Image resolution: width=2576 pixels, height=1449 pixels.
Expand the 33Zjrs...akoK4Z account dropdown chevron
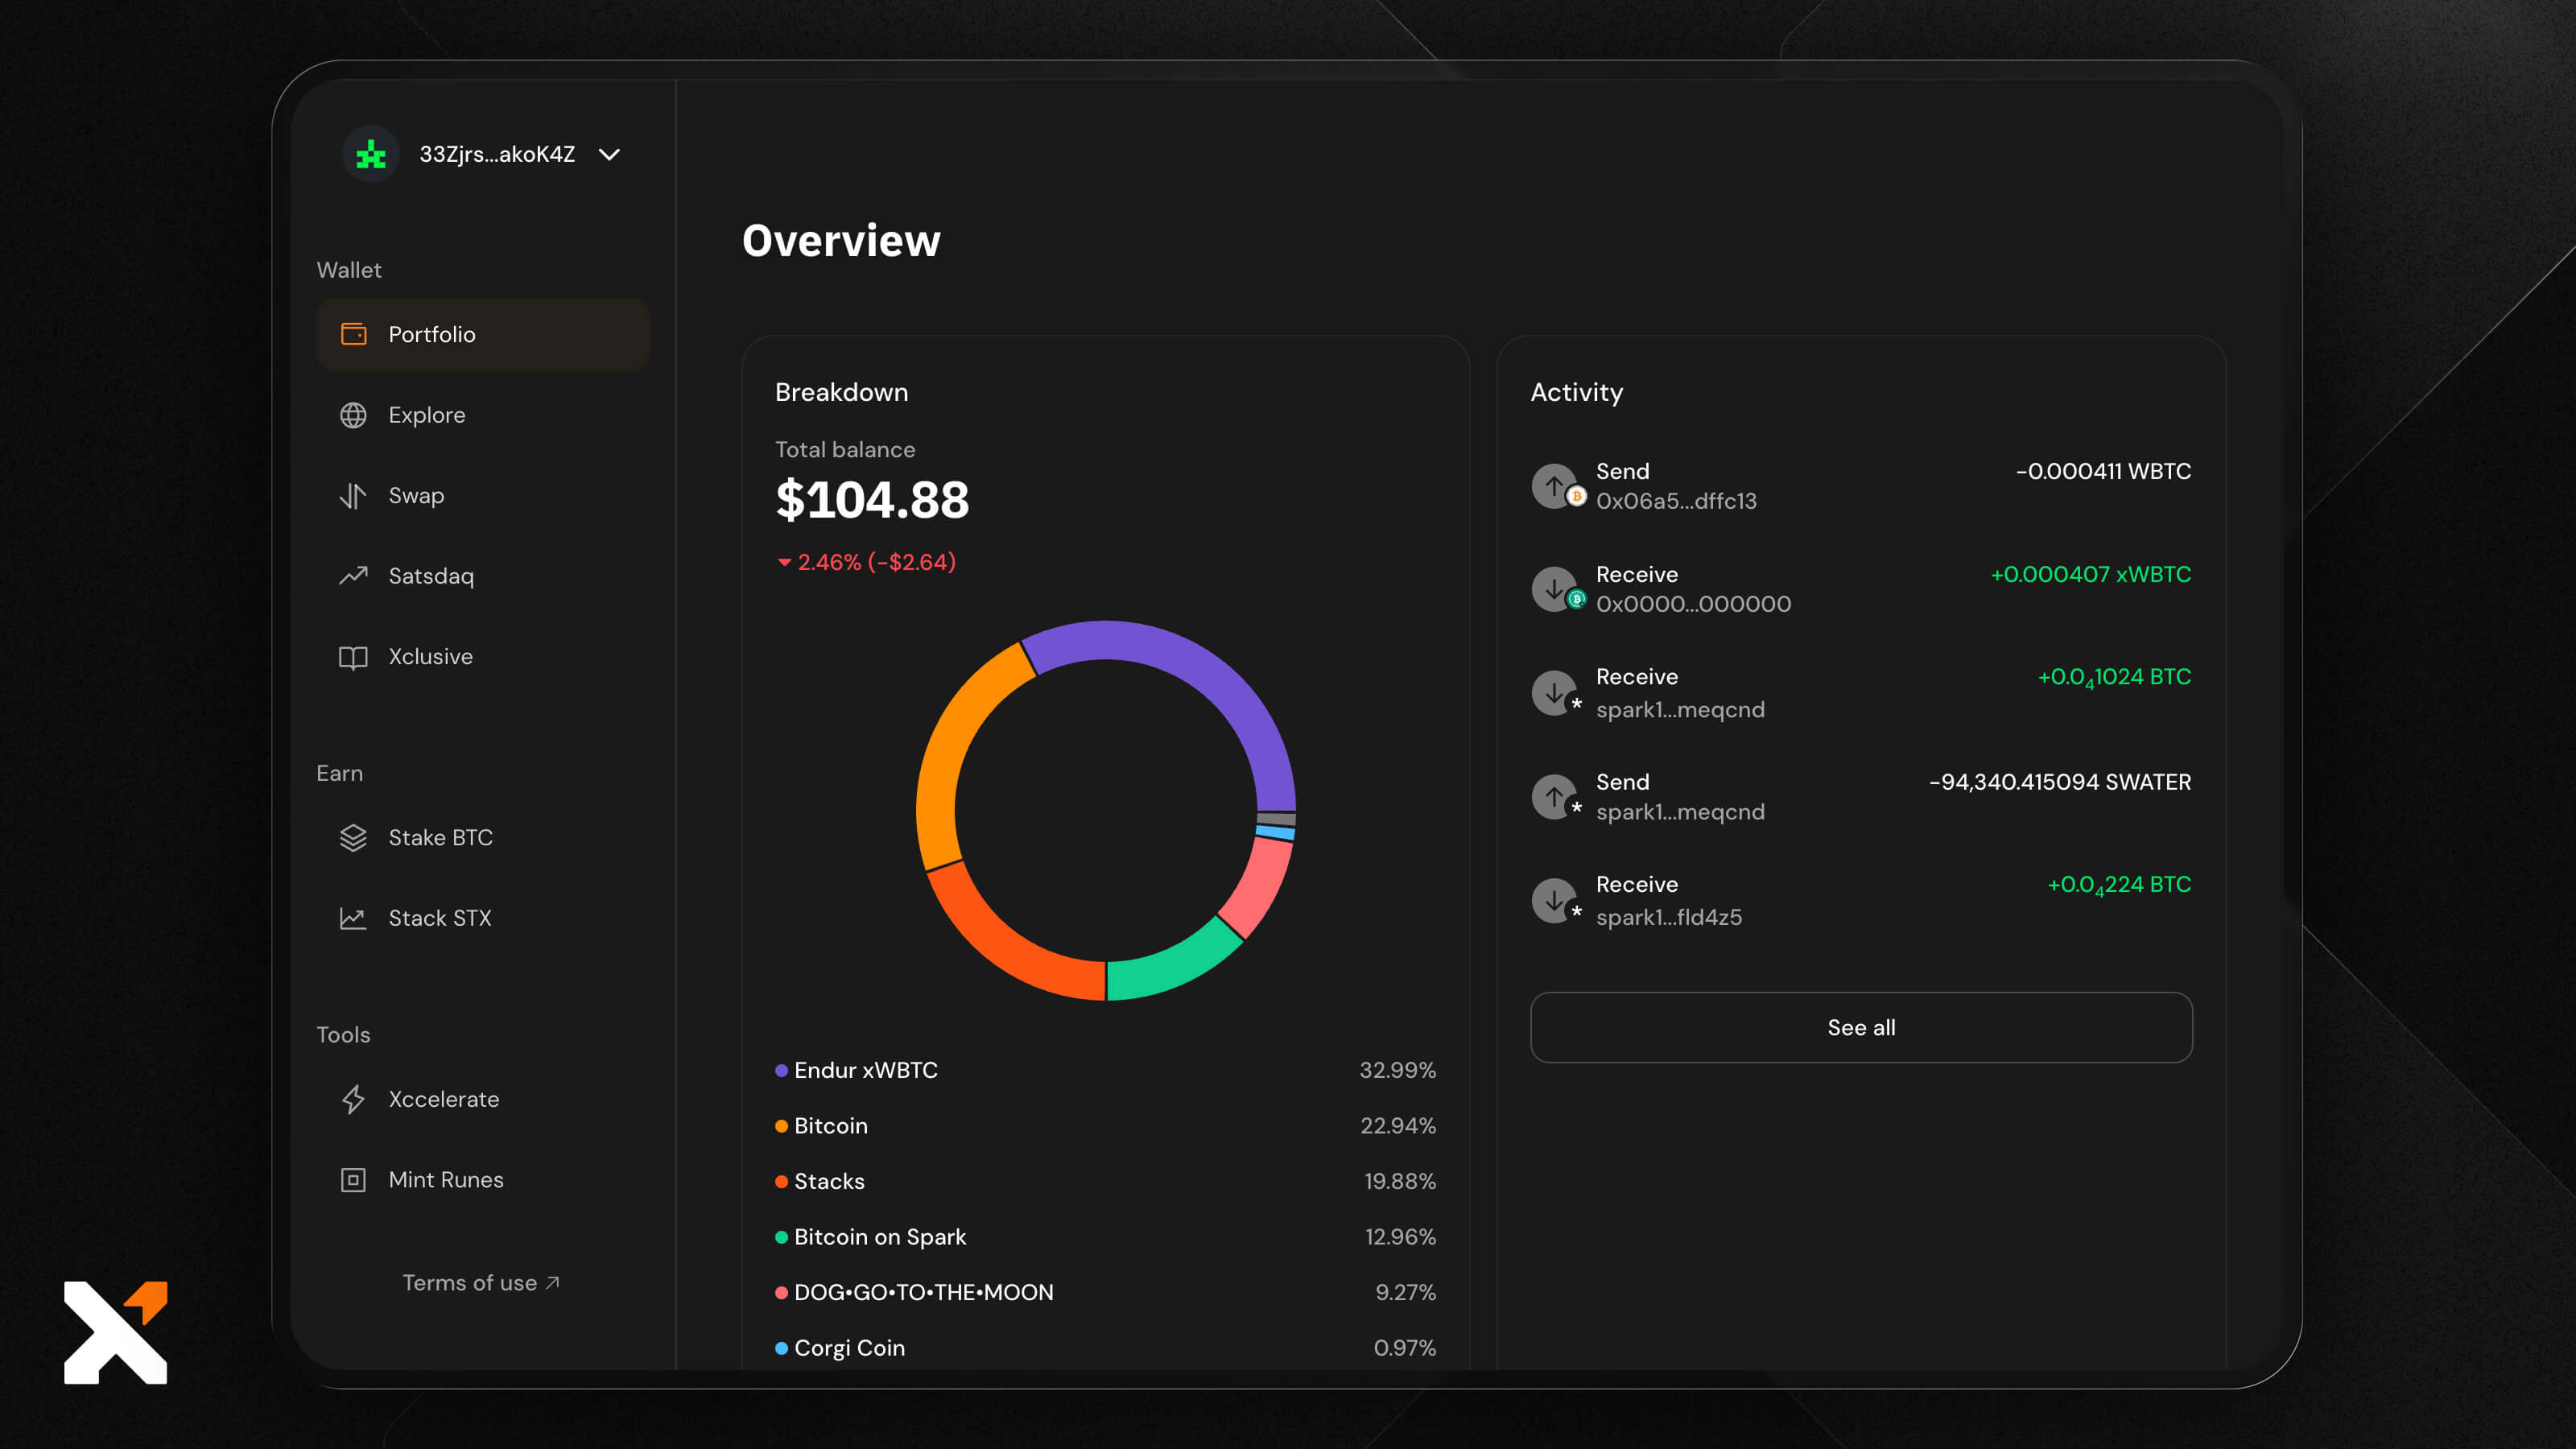tap(609, 155)
